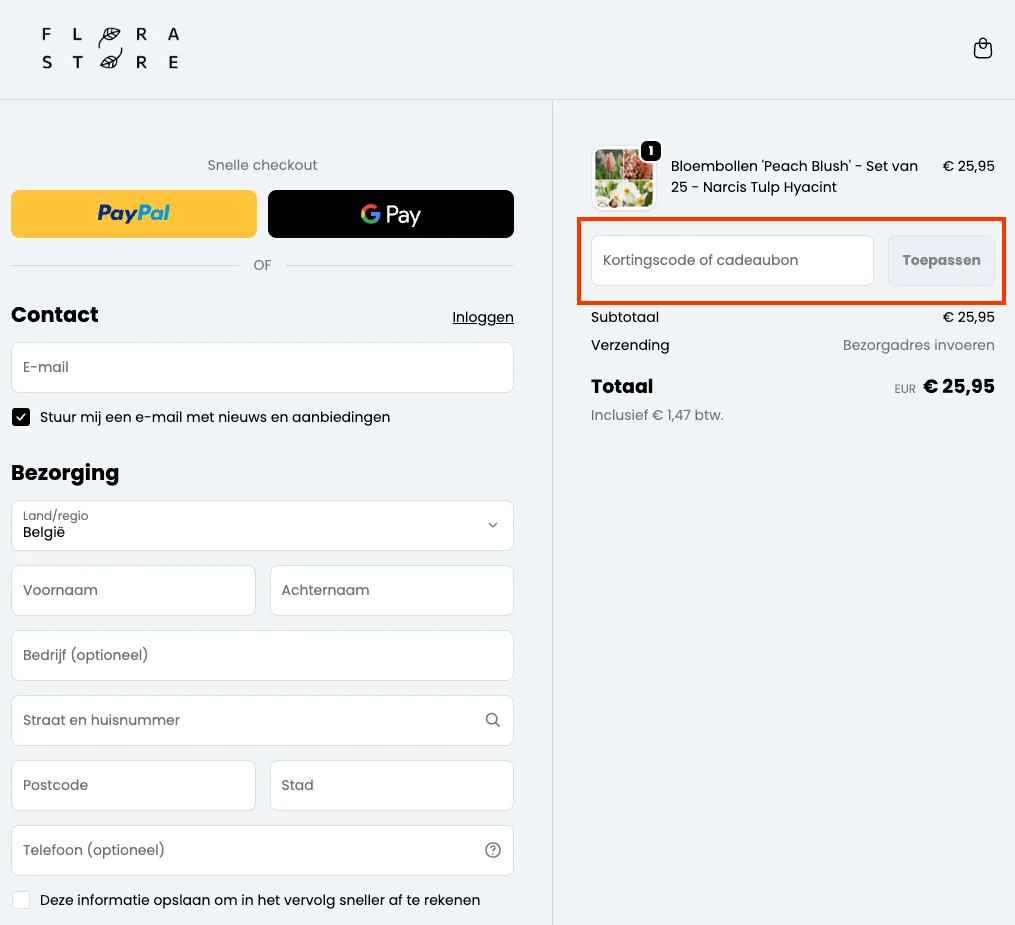
Task: Select the Voornaam text field
Action: point(133,590)
